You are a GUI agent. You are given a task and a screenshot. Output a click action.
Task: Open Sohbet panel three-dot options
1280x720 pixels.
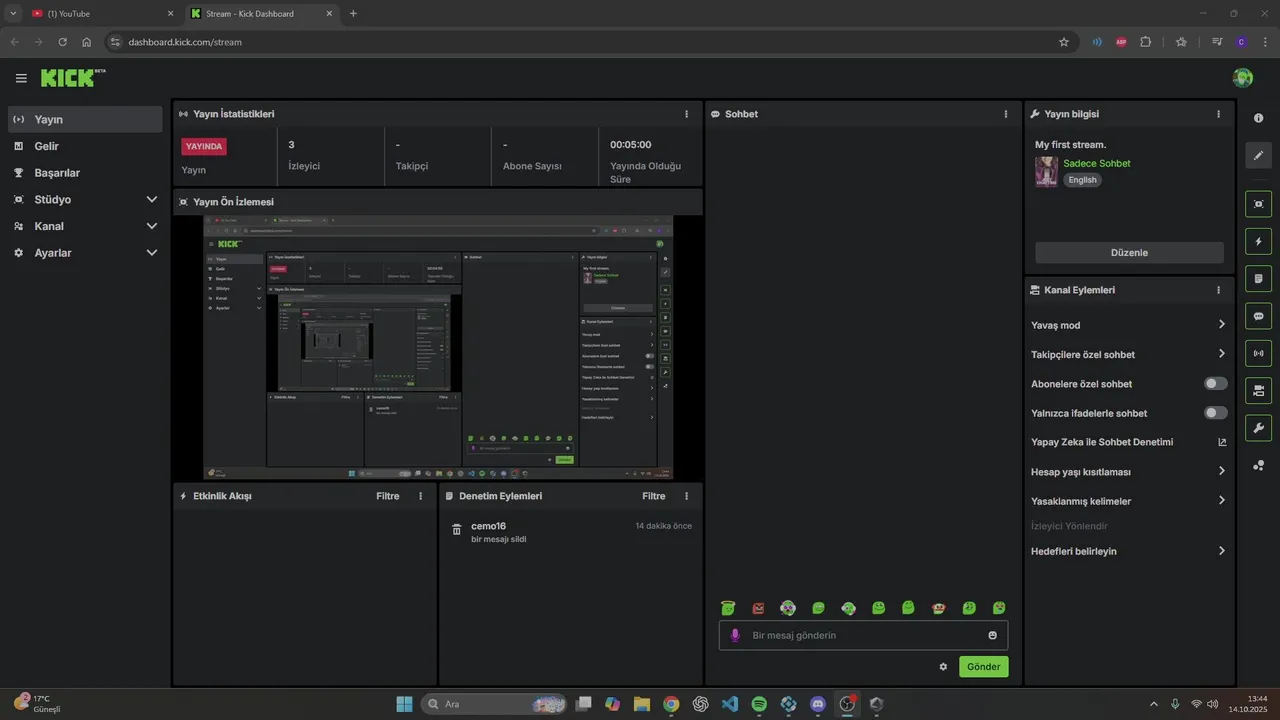click(x=1006, y=114)
